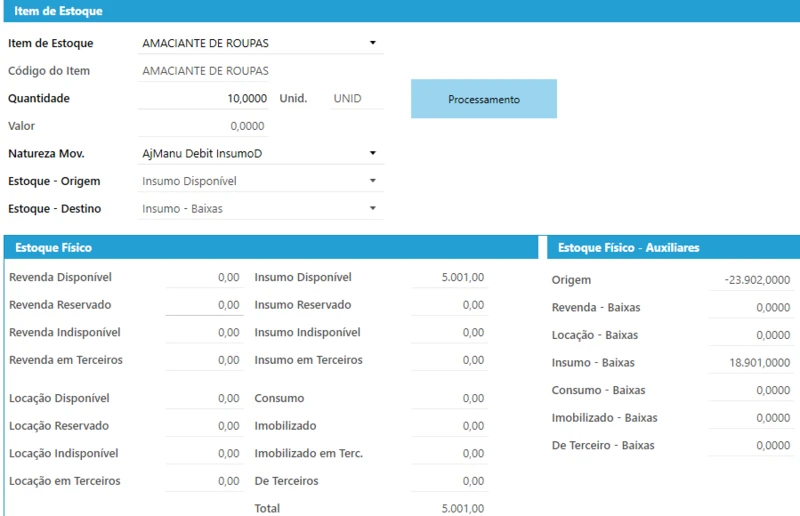Click the Revenda Reservado value field
This screenshot has width=800, height=516.
(205, 305)
